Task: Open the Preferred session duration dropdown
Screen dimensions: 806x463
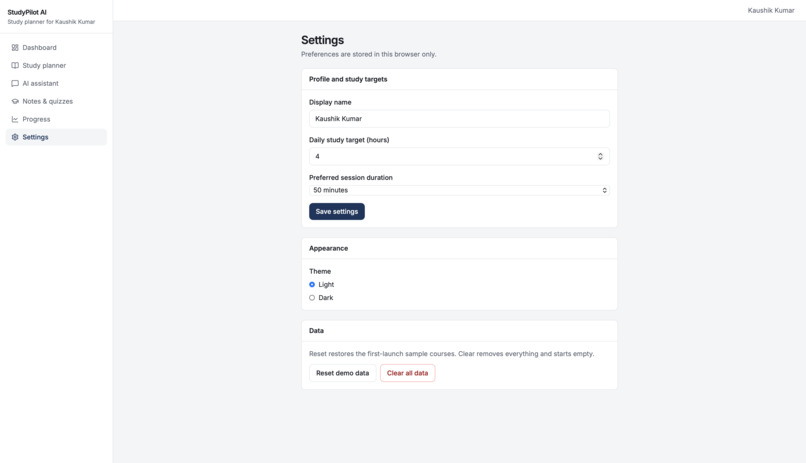Action: pos(459,190)
